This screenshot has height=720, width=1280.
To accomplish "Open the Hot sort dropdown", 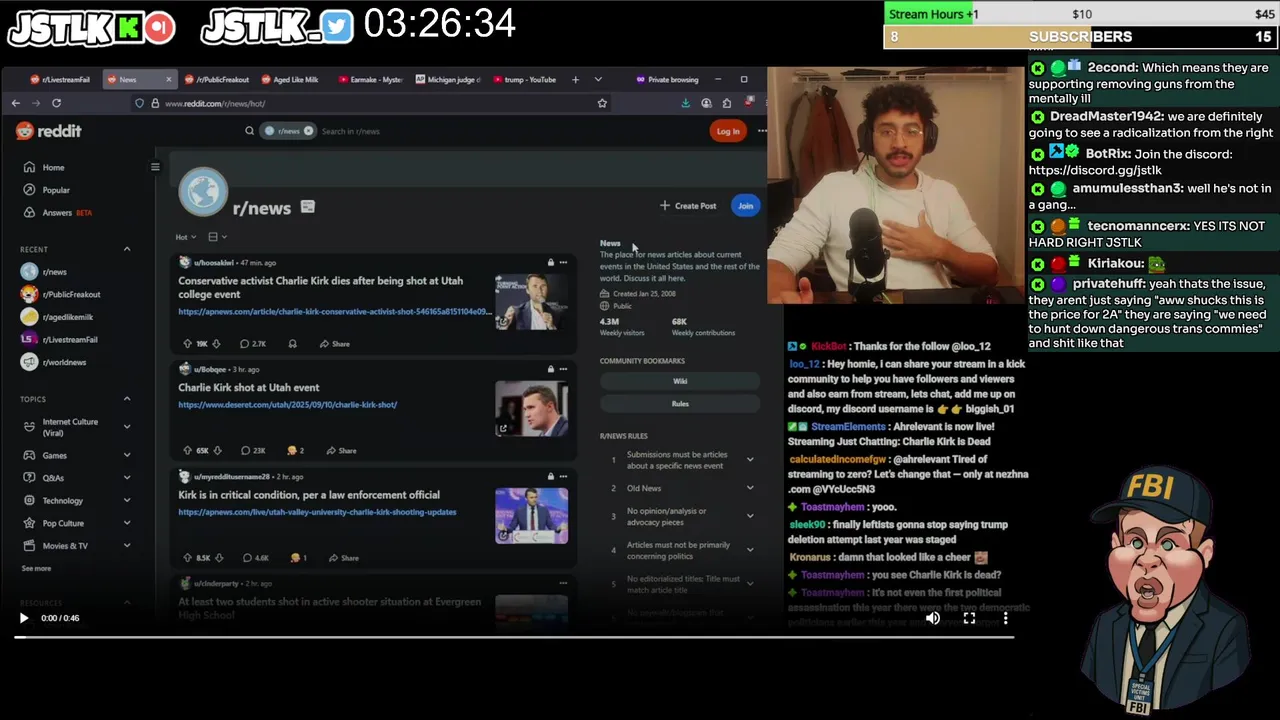I will pyautogui.click(x=186, y=237).
